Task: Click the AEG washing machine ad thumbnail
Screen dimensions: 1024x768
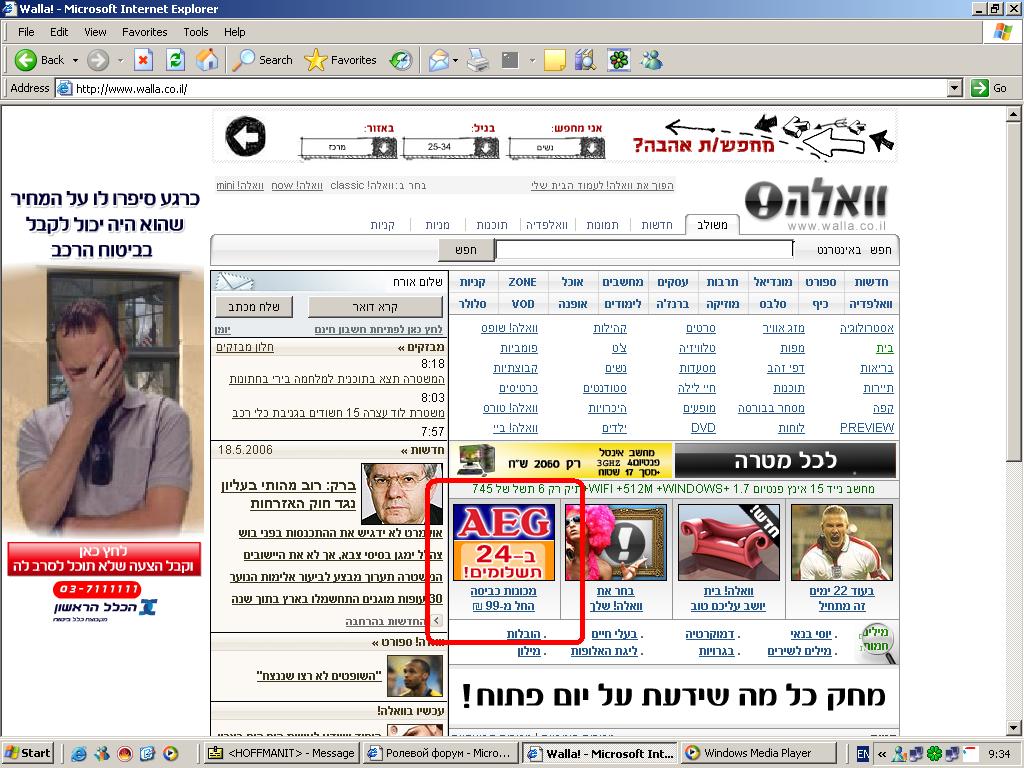Action: click(504, 542)
